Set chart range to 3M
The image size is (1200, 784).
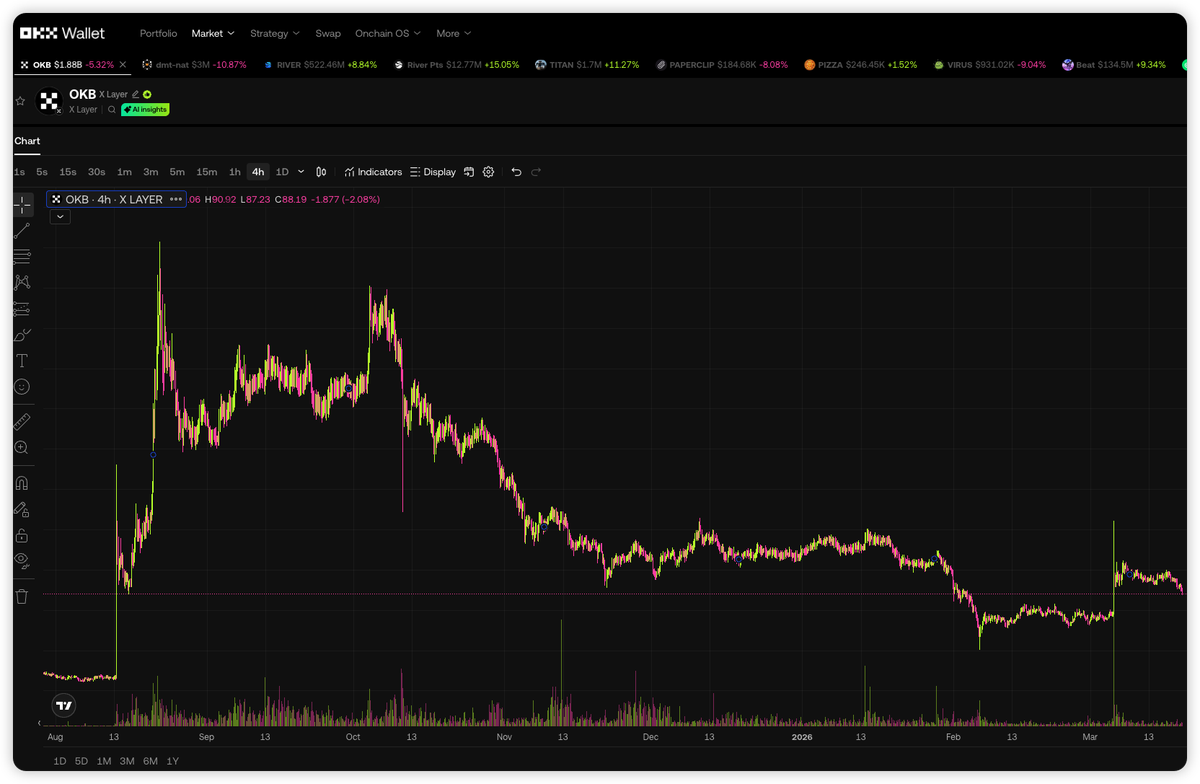click(x=127, y=761)
